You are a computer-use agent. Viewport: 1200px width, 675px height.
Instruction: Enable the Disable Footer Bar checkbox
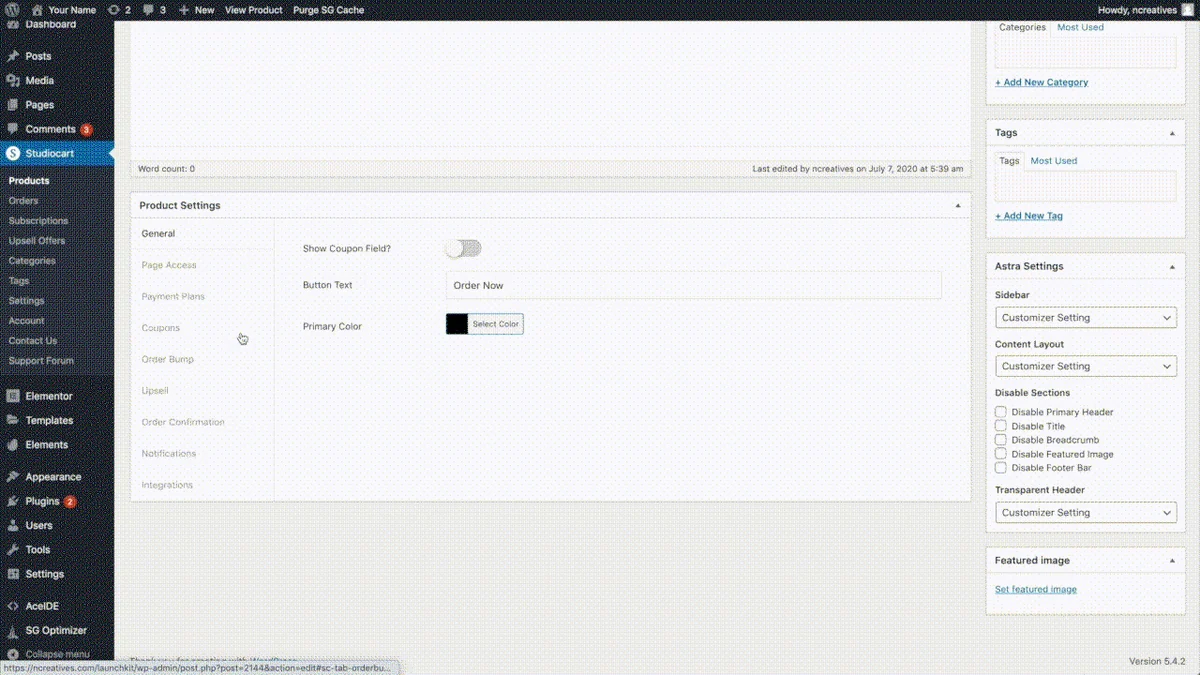coord(1001,468)
